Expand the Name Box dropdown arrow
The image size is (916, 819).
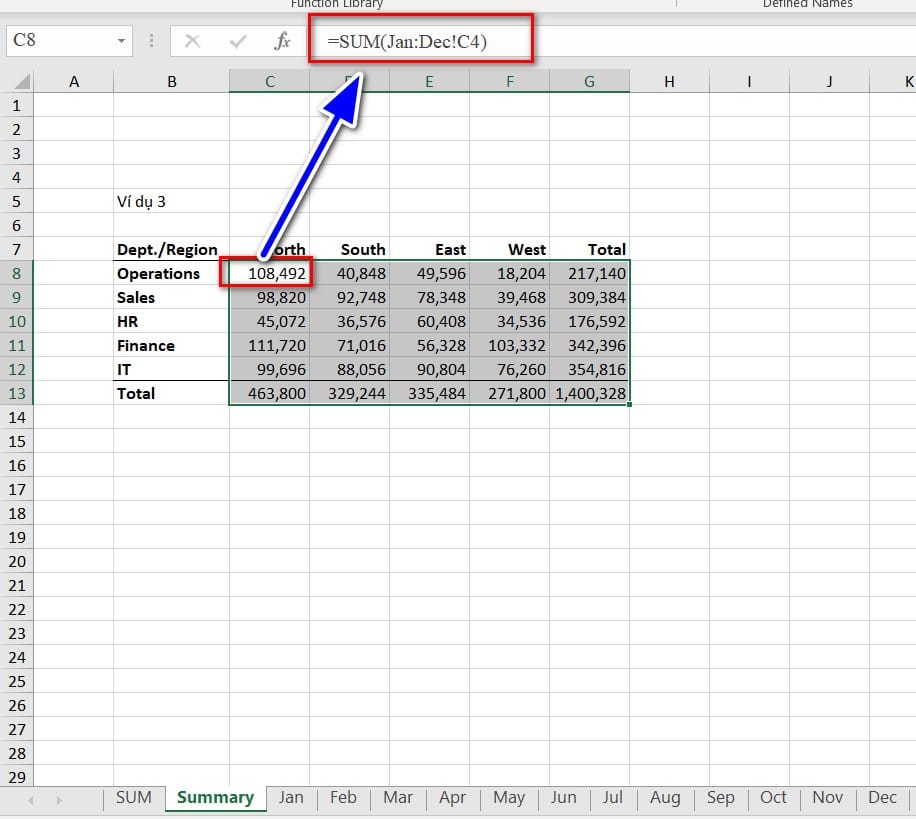point(122,41)
